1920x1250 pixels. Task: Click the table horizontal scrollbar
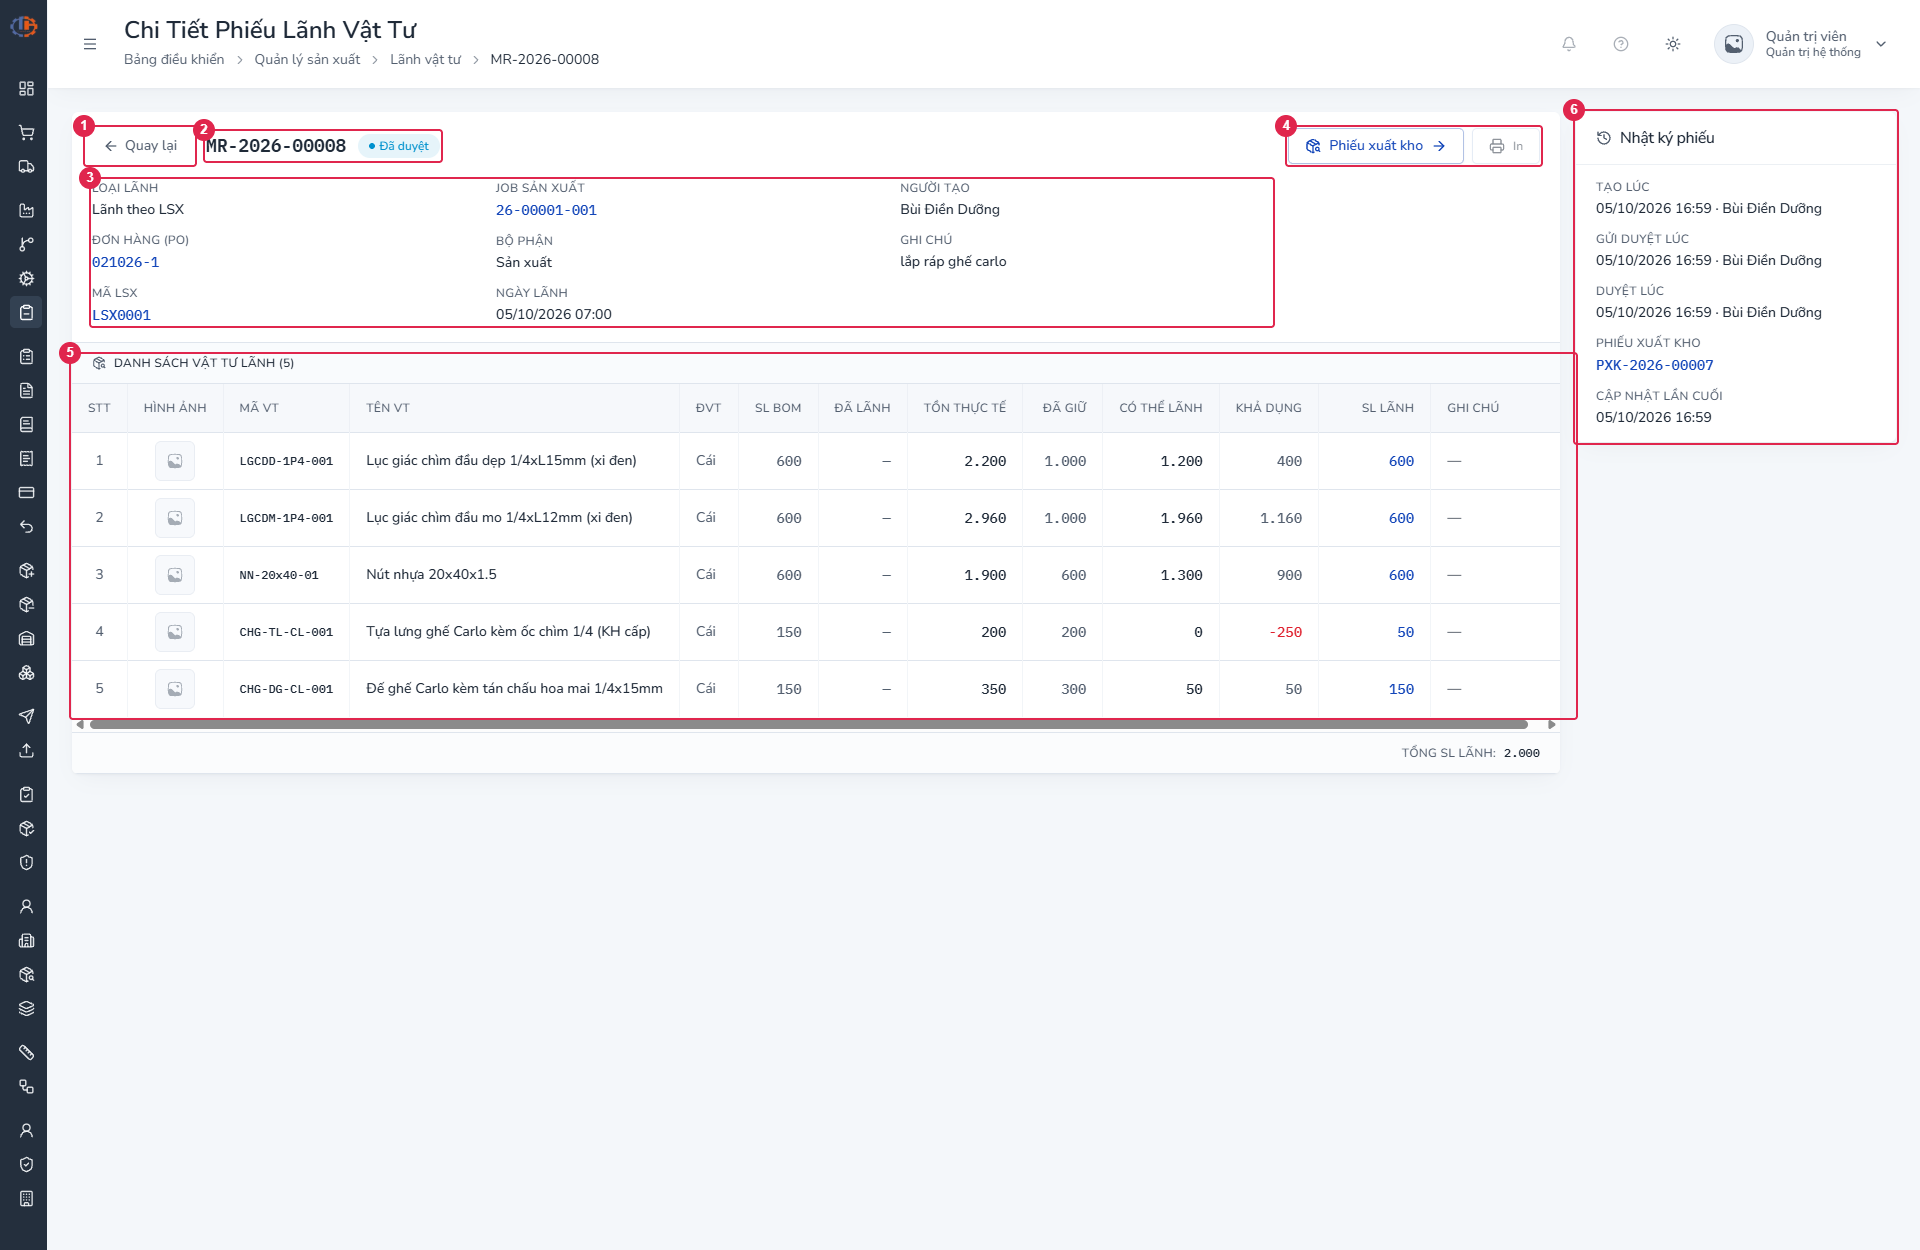pyautogui.click(x=808, y=725)
